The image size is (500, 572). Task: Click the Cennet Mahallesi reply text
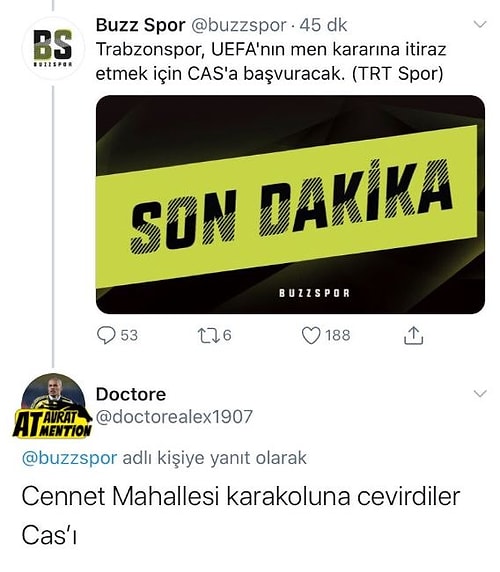[241, 515]
